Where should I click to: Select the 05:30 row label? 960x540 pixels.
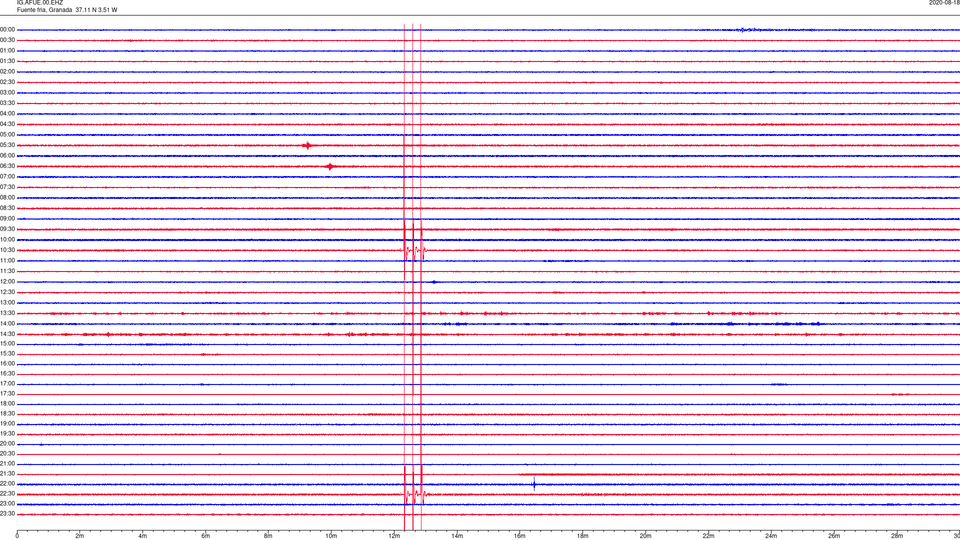[7, 145]
